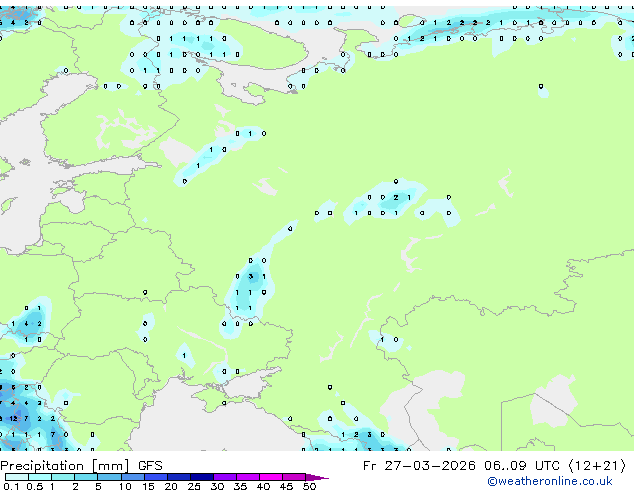634x490 pixels.
Task: Pick legend swatch between 40 and 45
Action: point(271,477)
